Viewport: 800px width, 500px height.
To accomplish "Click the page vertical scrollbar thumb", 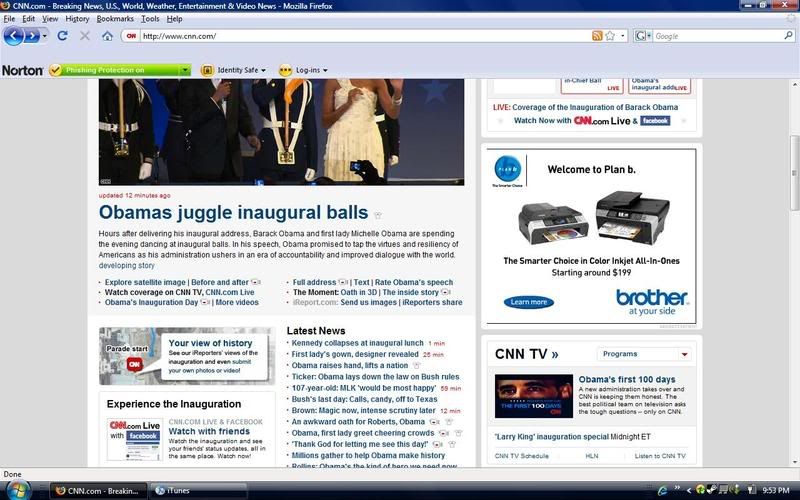I will pos(794,172).
